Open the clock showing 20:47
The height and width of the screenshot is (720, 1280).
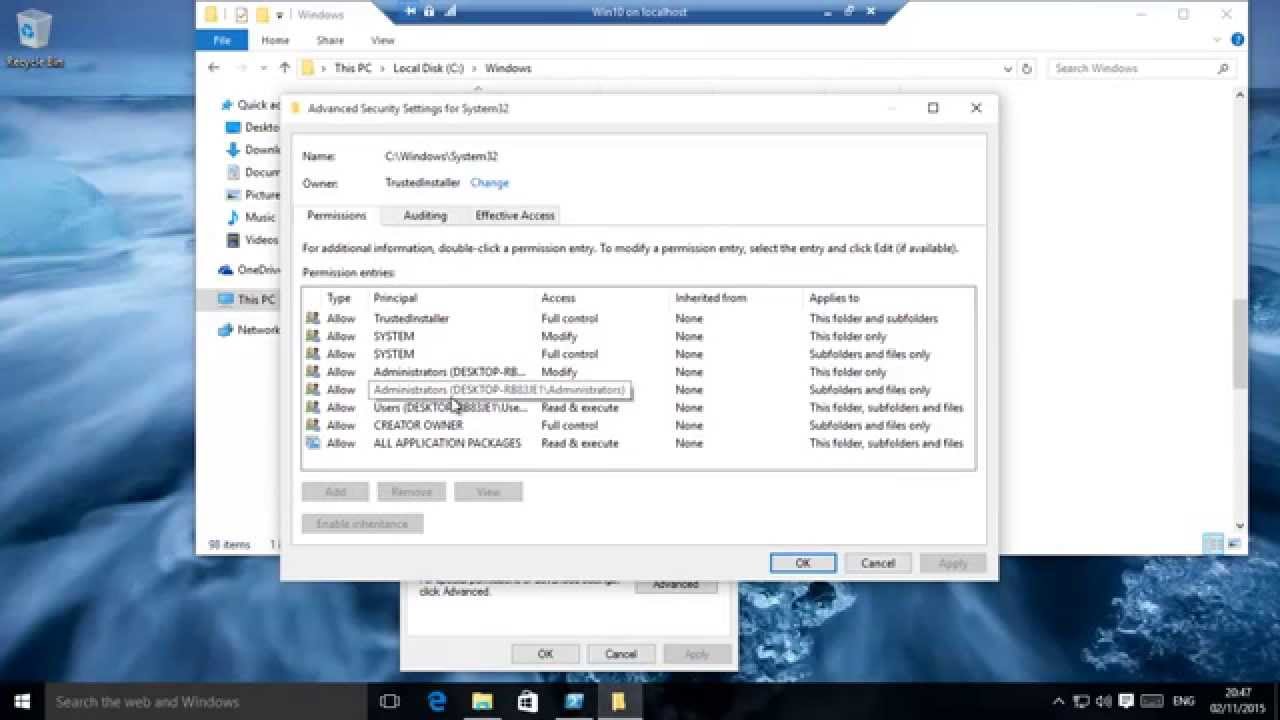tap(1240, 701)
